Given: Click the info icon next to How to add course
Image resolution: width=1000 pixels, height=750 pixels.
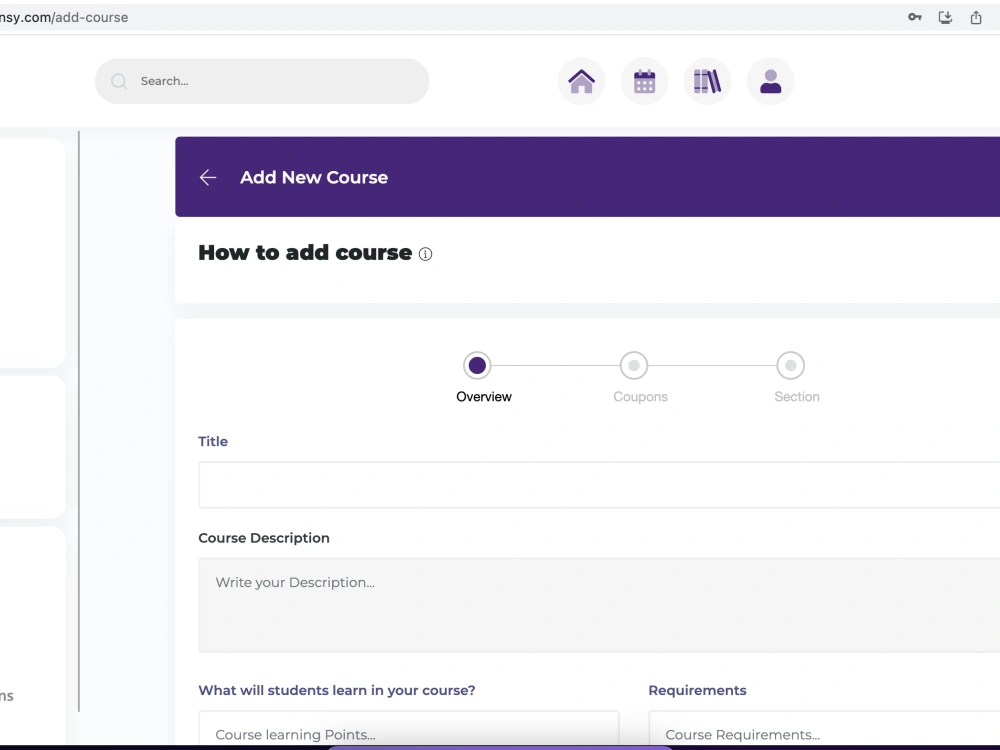Looking at the screenshot, I should (x=425, y=254).
